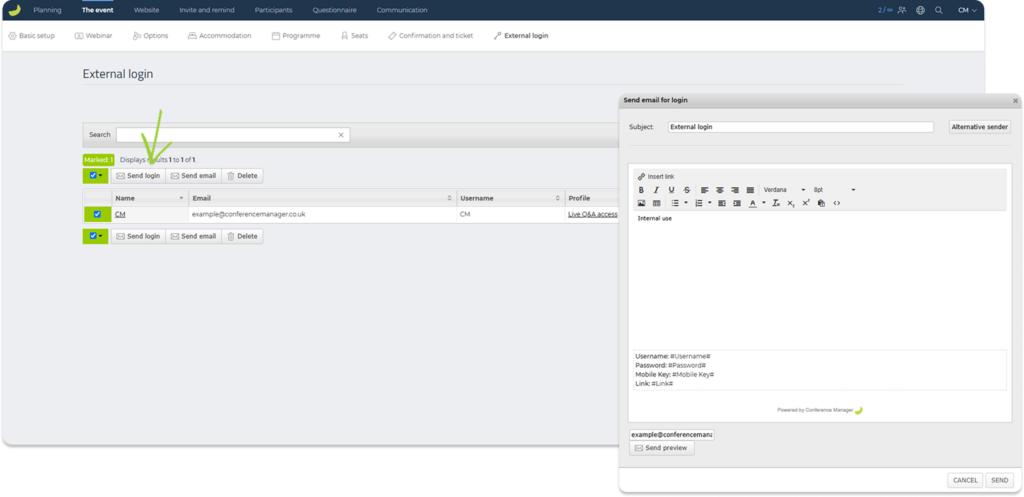Click the Alternative sender button
The height and width of the screenshot is (497, 1024).
click(x=980, y=127)
